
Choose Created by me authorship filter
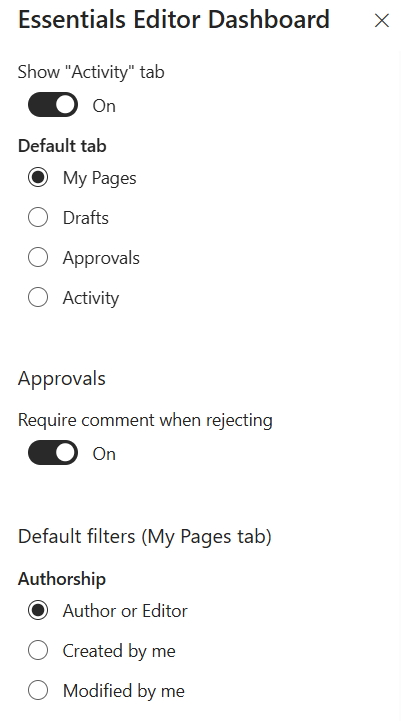pyautogui.click(x=38, y=651)
